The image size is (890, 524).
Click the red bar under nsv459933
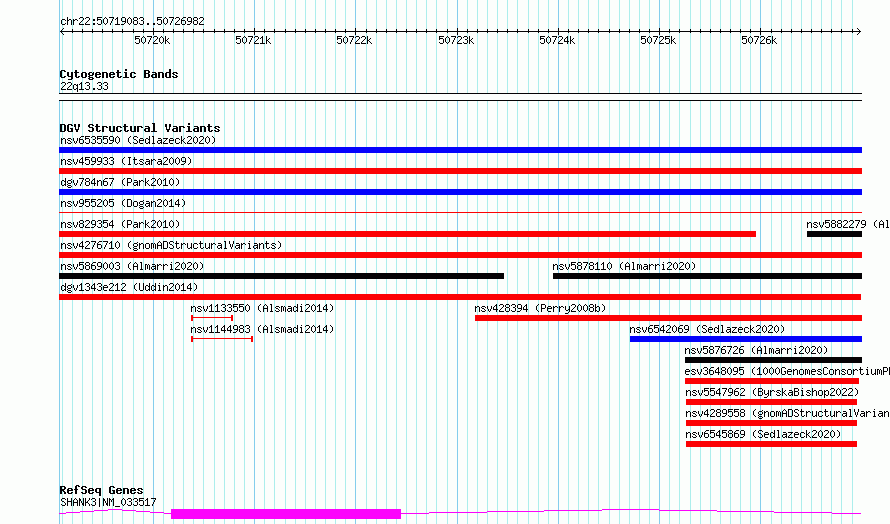[460, 171]
